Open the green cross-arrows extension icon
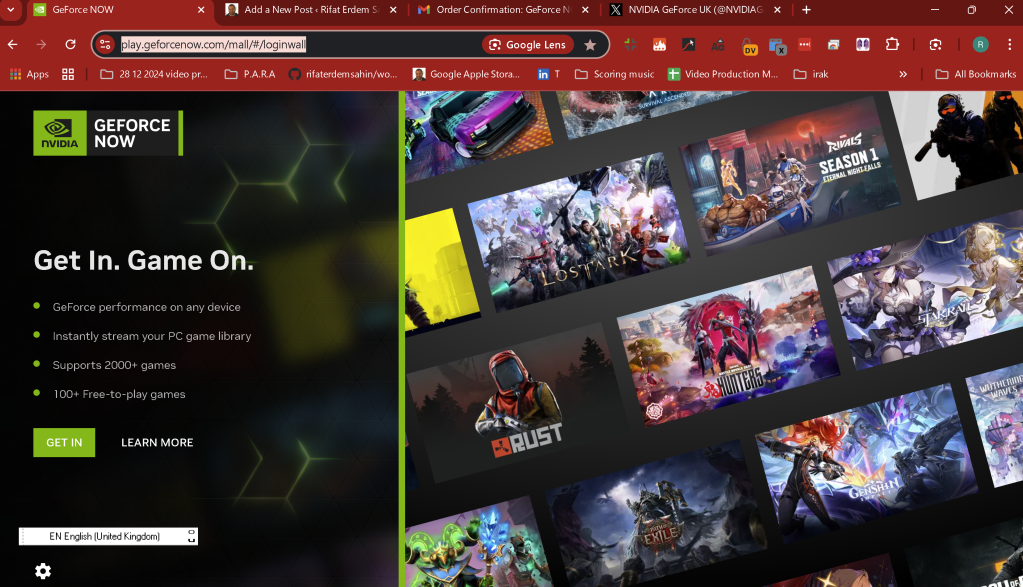Image resolution: width=1023 pixels, height=587 pixels. point(630,44)
